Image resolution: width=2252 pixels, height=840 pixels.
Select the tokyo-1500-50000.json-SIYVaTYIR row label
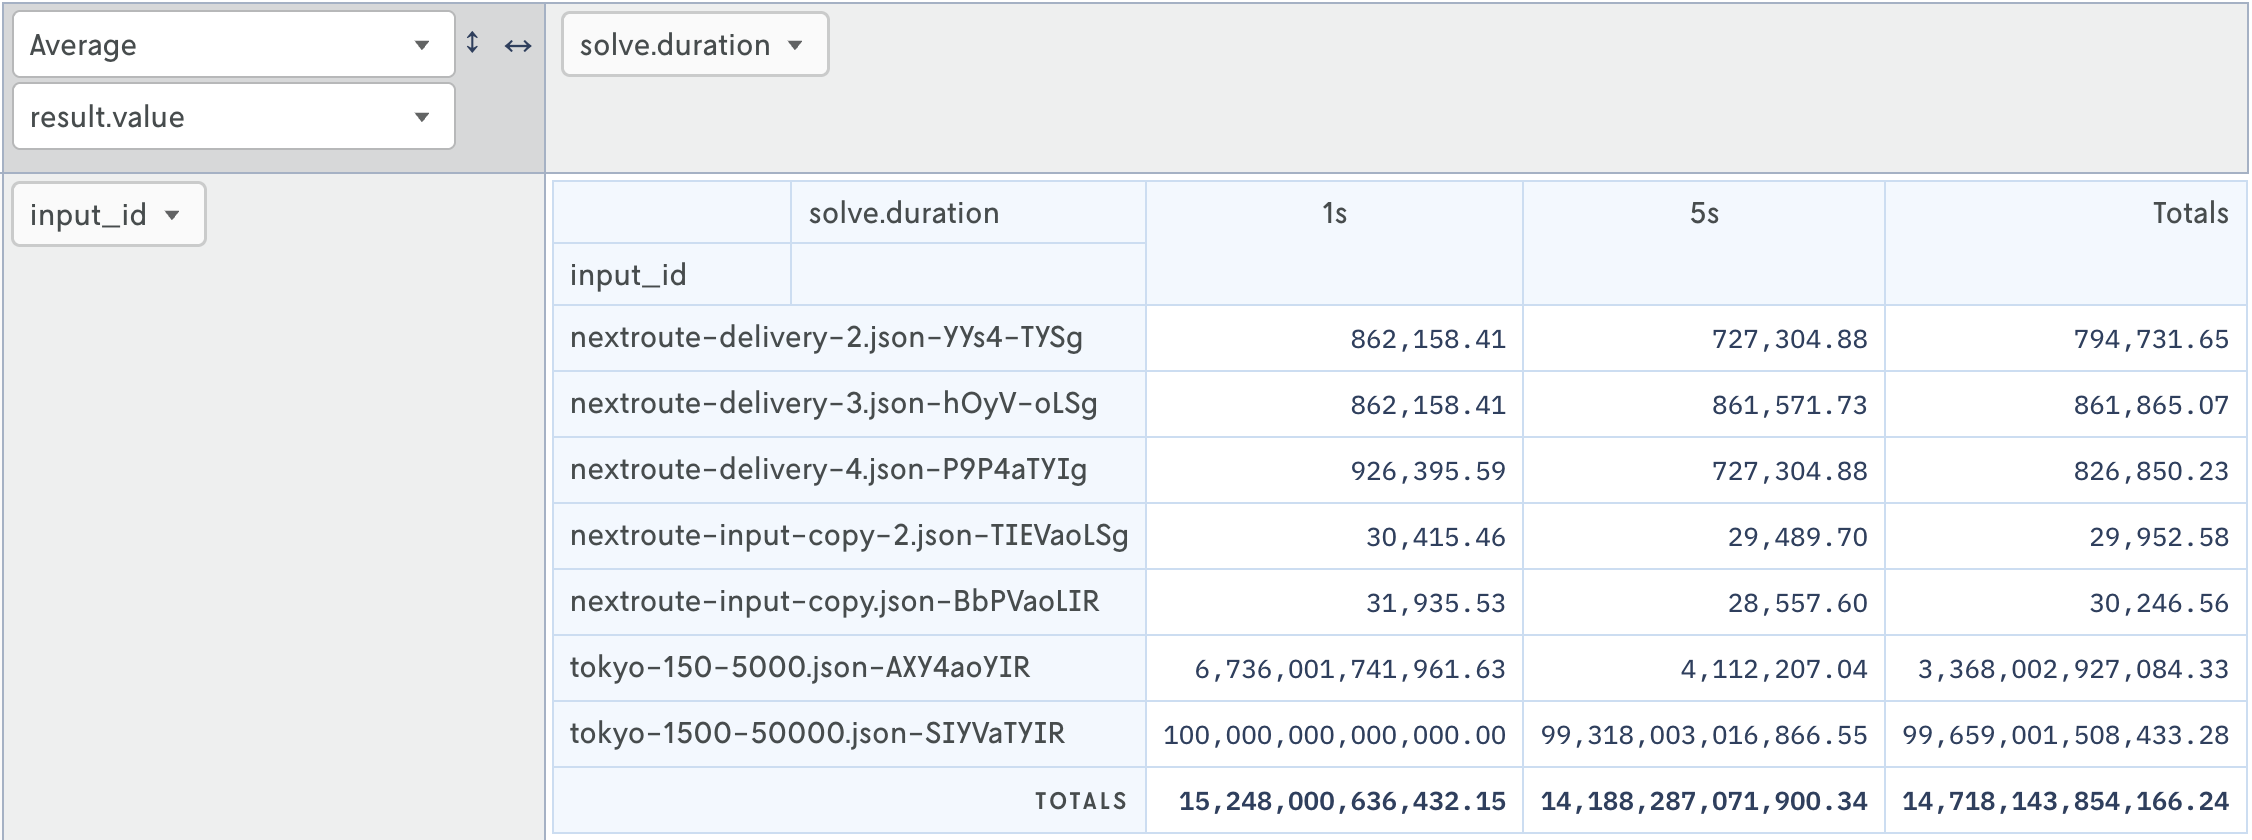pyautogui.click(x=816, y=734)
